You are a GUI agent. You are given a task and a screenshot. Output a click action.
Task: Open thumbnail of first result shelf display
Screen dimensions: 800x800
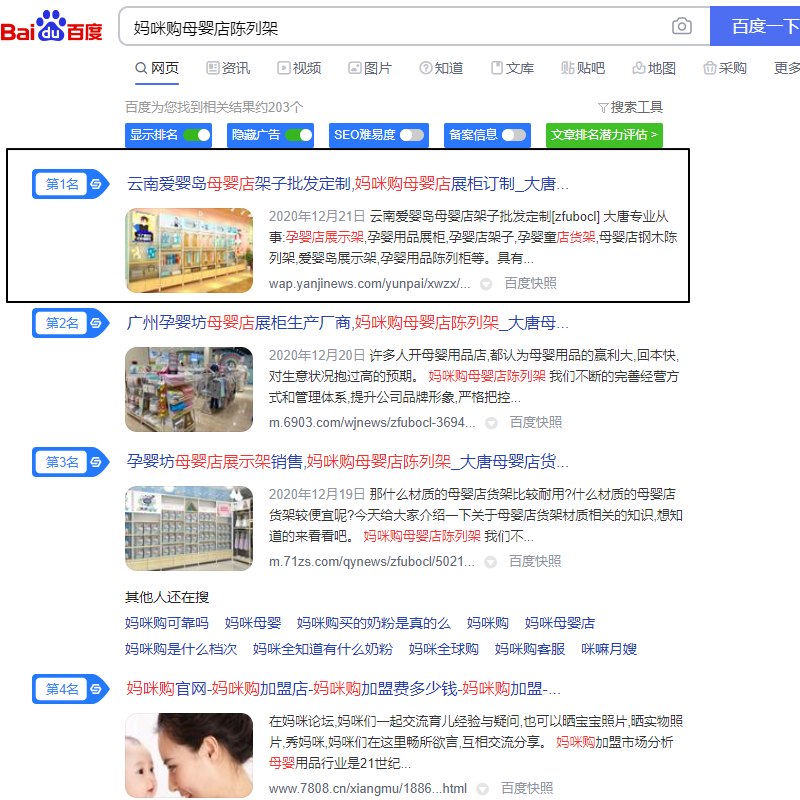click(x=189, y=251)
